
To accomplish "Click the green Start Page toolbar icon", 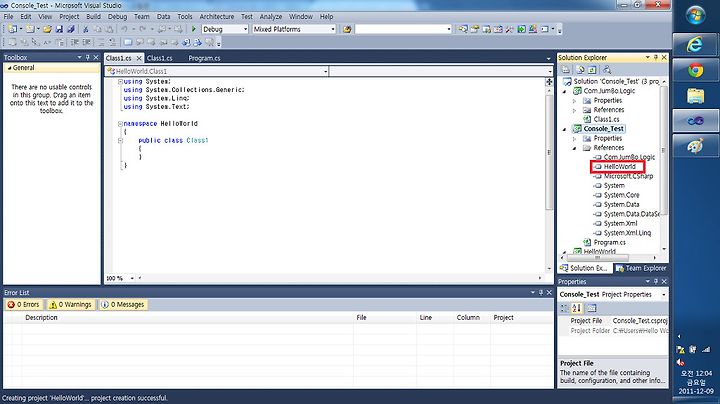I will click(x=521, y=29).
